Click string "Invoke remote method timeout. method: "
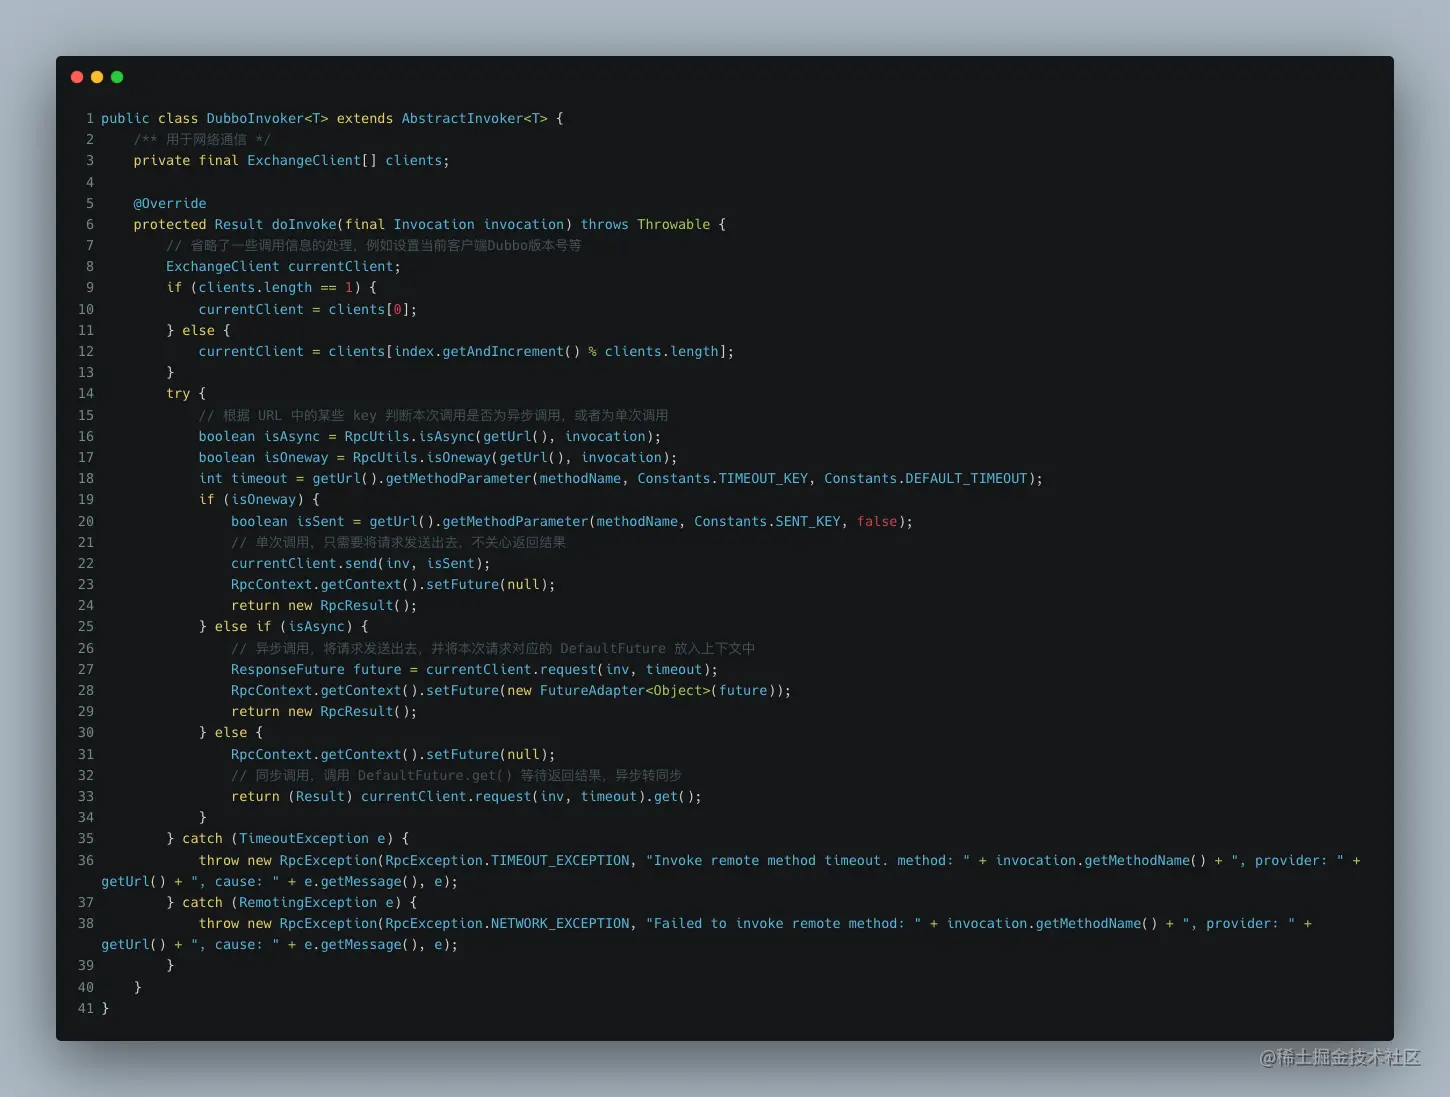1450x1097 pixels. point(808,860)
